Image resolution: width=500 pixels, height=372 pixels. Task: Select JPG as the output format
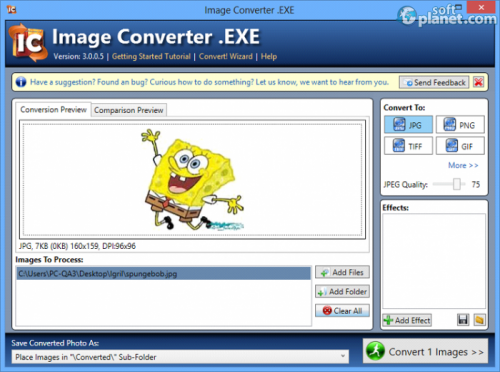(x=408, y=125)
